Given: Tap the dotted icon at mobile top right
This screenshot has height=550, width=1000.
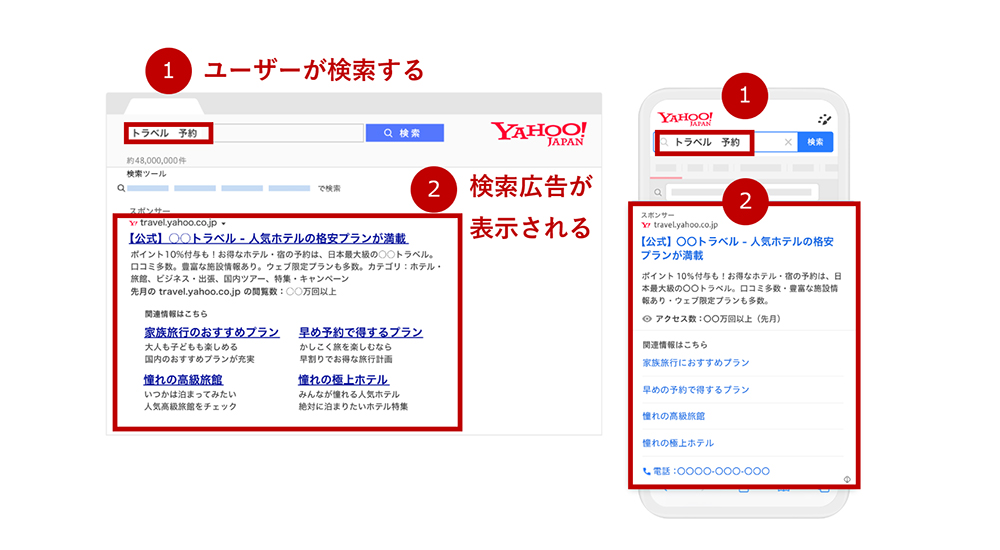Looking at the screenshot, I should point(824,118).
